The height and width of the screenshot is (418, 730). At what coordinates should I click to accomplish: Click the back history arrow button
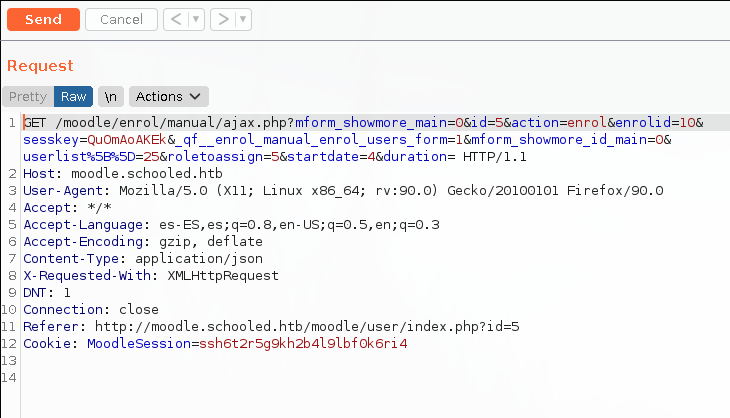point(174,19)
